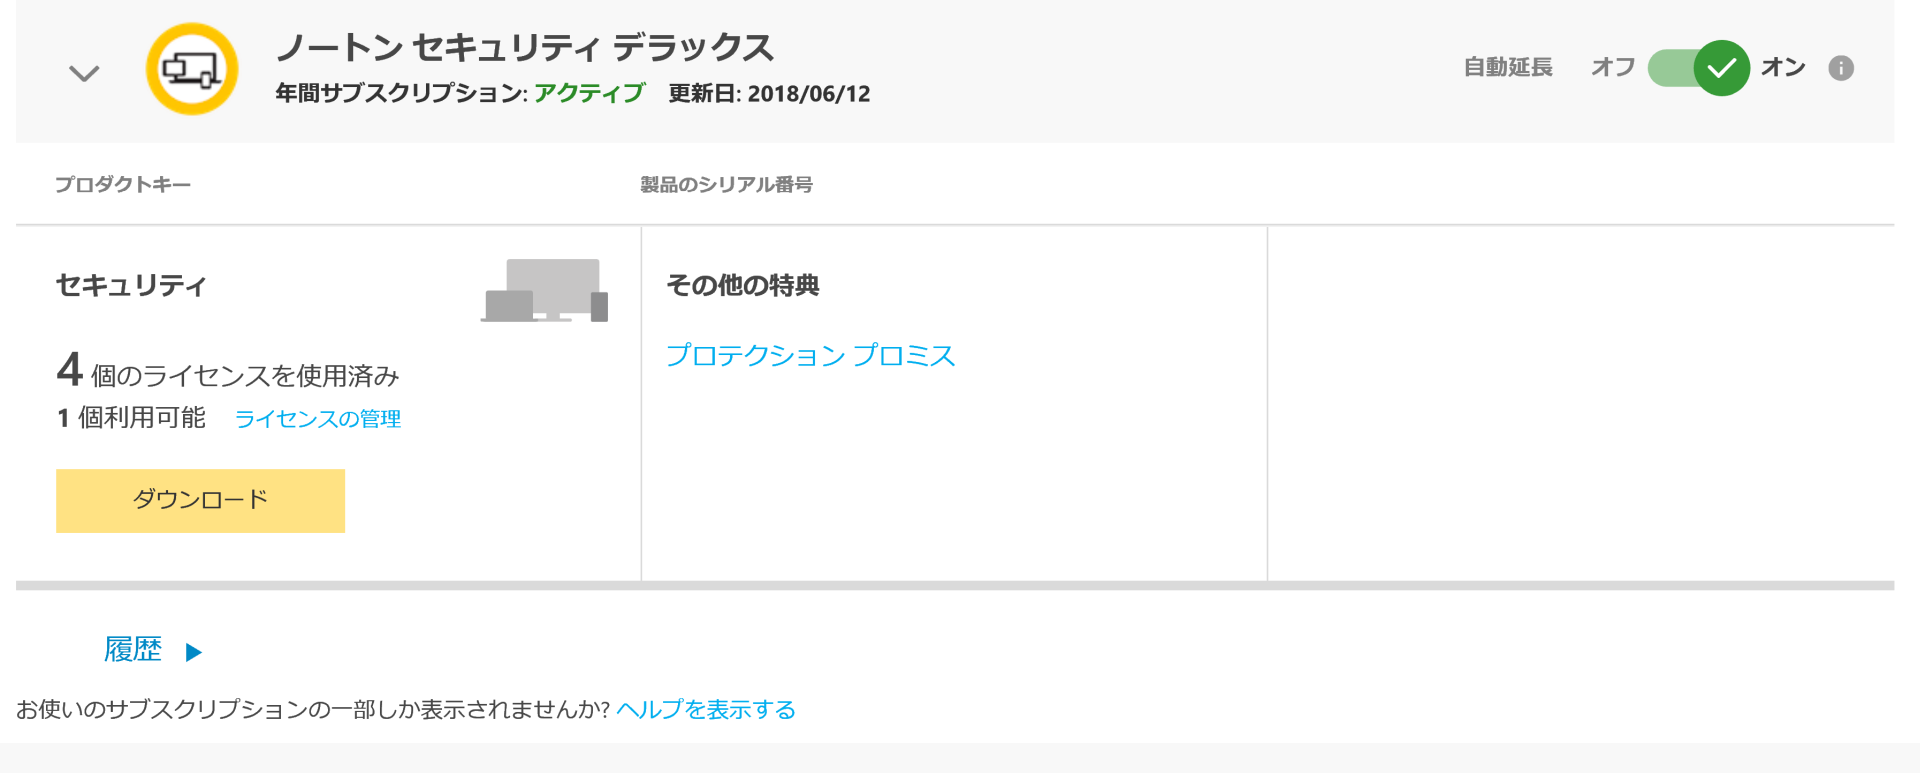
Task: Click the green checkmark toggle knob
Action: (1722, 68)
